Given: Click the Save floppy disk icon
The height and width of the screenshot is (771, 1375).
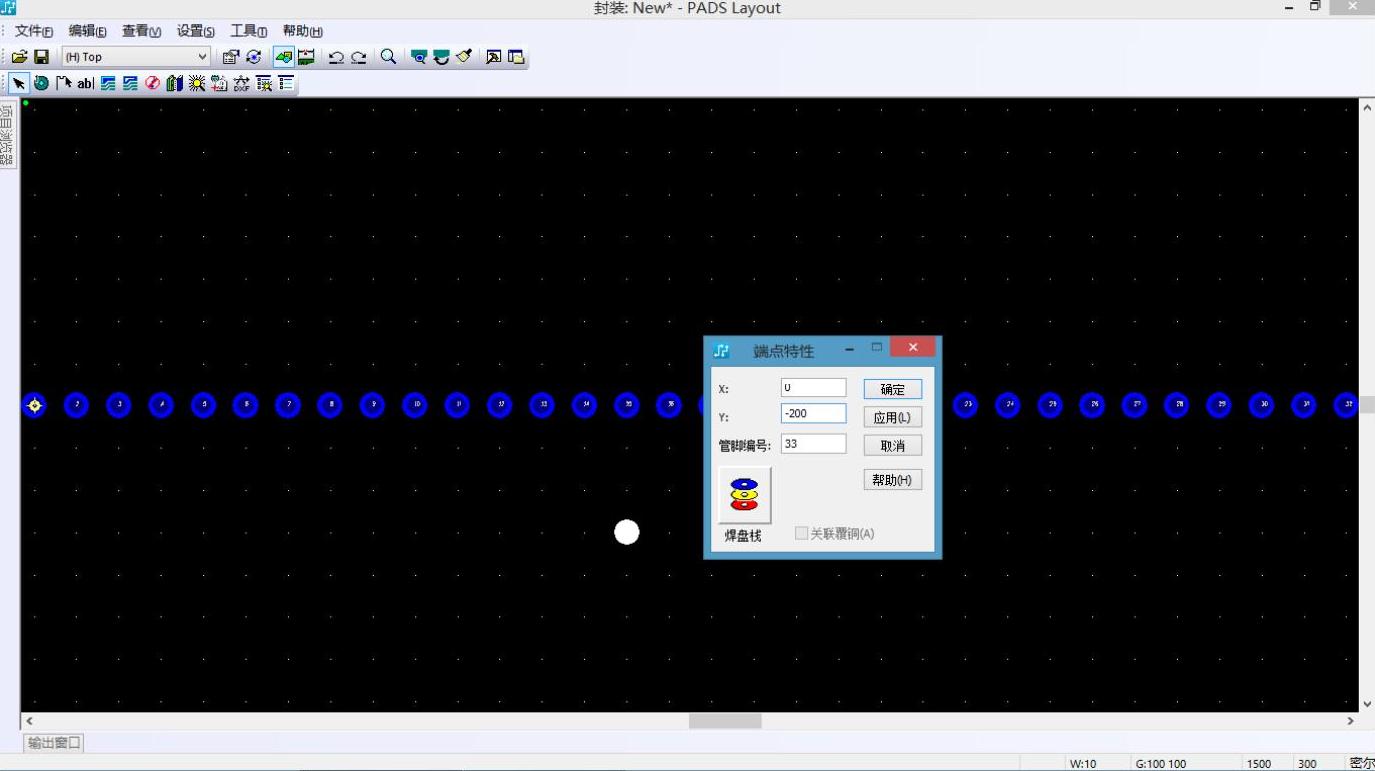Looking at the screenshot, I should coord(42,57).
